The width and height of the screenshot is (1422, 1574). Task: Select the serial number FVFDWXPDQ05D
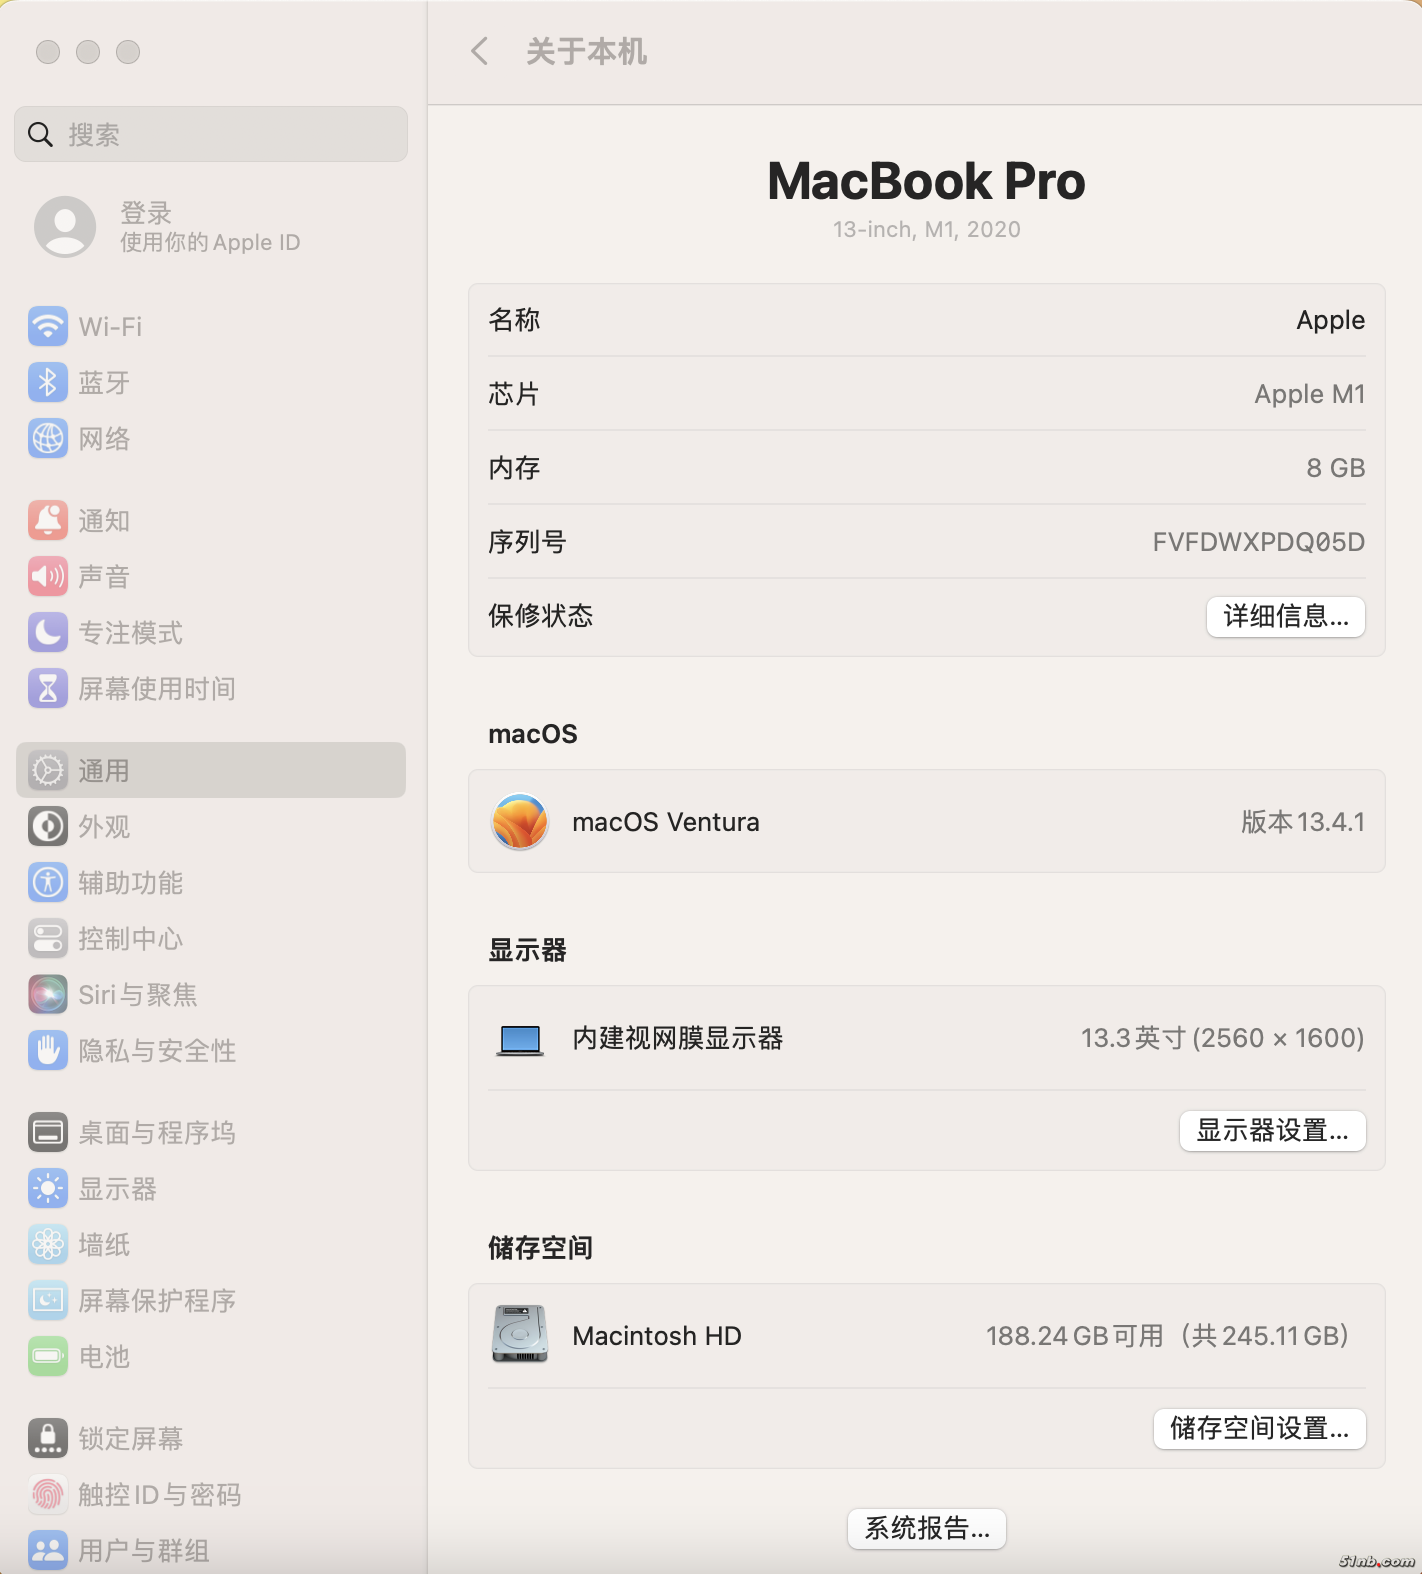pyautogui.click(x=1258, y=542)
